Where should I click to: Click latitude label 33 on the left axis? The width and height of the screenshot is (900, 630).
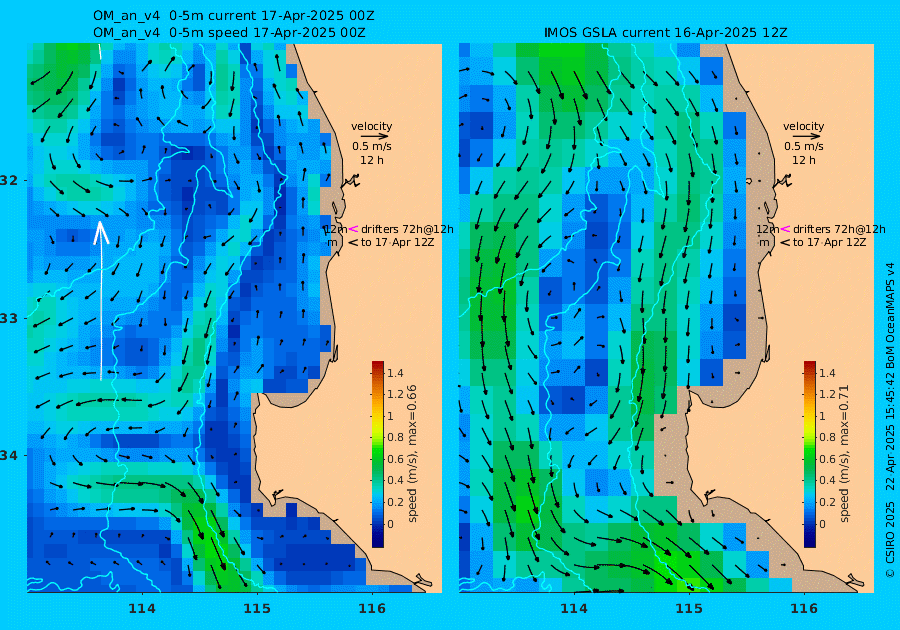click(9, 318)
